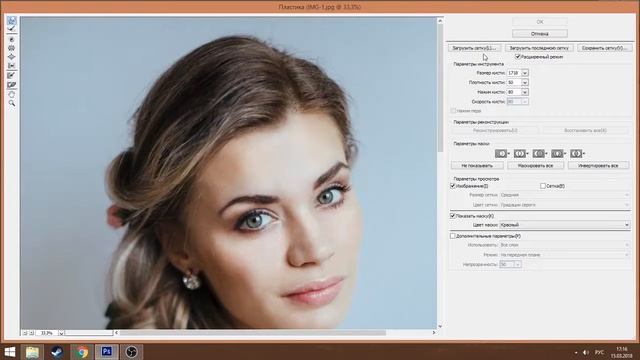Select the Push Left tool
Viewport: 640px width, 360px height.
tap(11, 65)
